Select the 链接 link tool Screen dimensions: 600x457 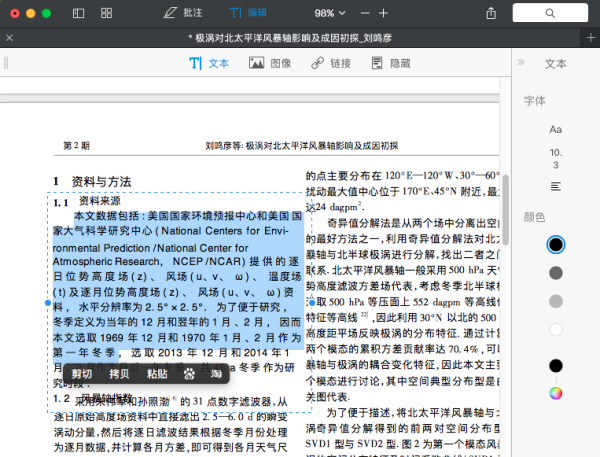coord(331,63)
